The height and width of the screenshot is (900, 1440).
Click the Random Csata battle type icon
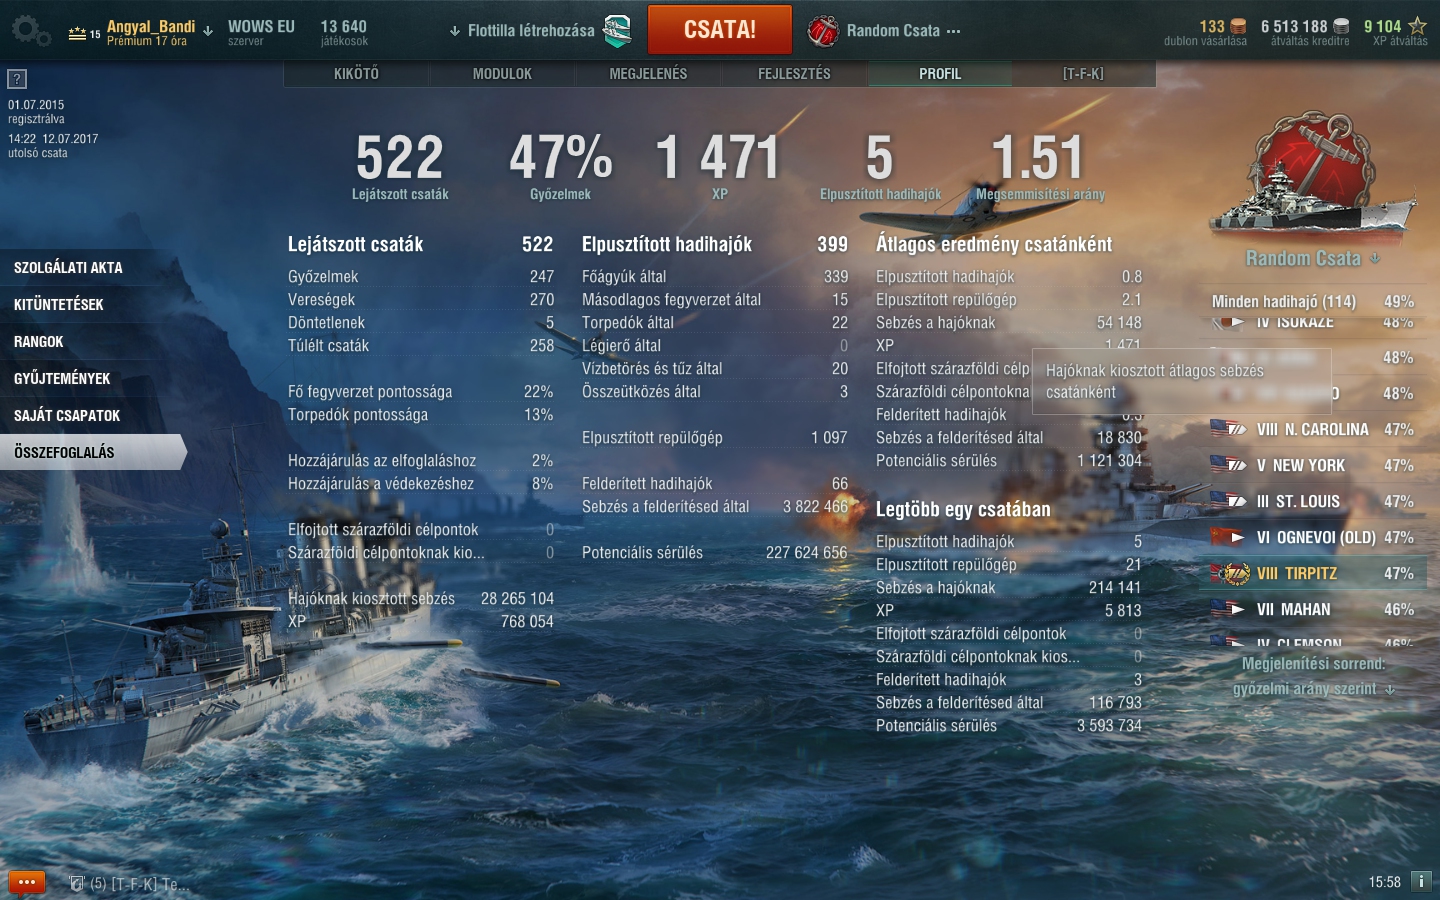(823, 31)
